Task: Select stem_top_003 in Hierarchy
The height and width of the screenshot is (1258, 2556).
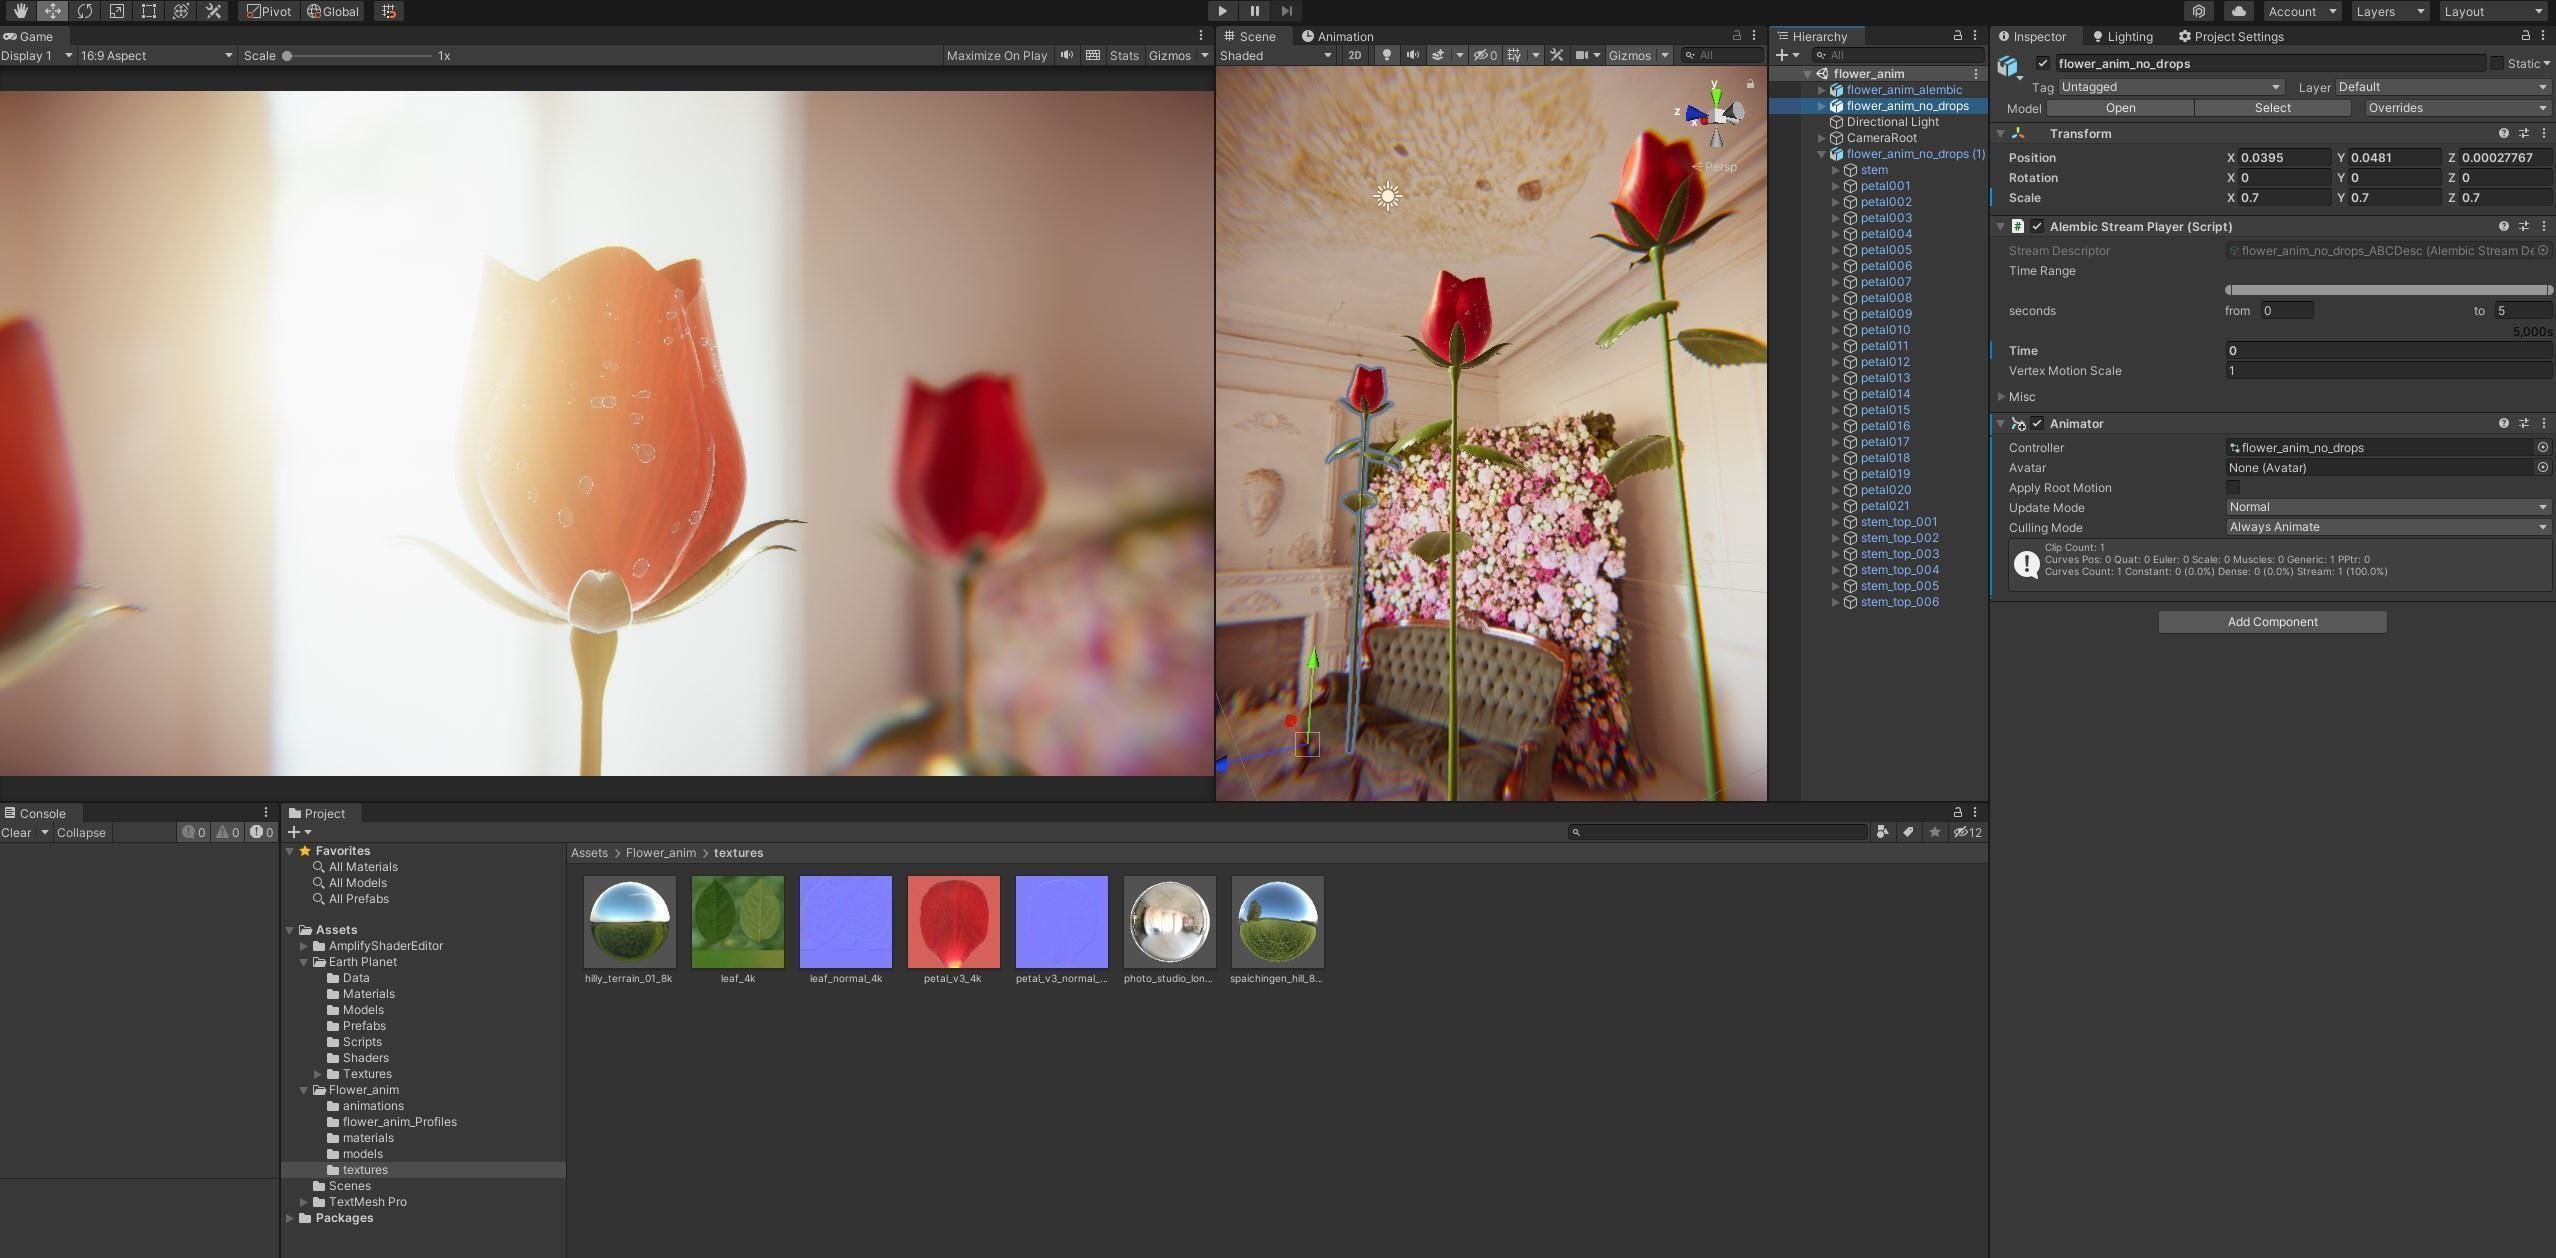Action: 1898,554
